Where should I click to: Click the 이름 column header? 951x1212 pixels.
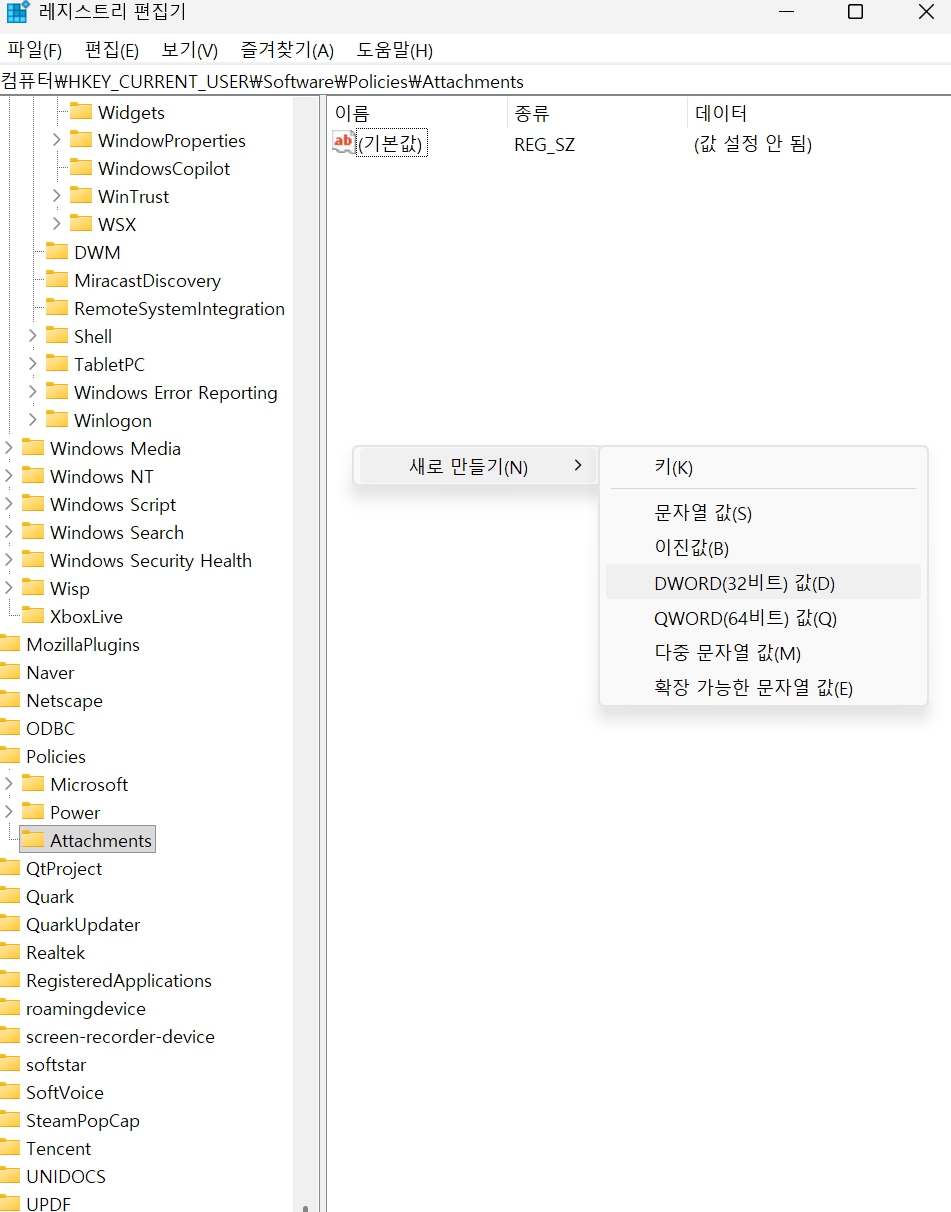(415, 113)
